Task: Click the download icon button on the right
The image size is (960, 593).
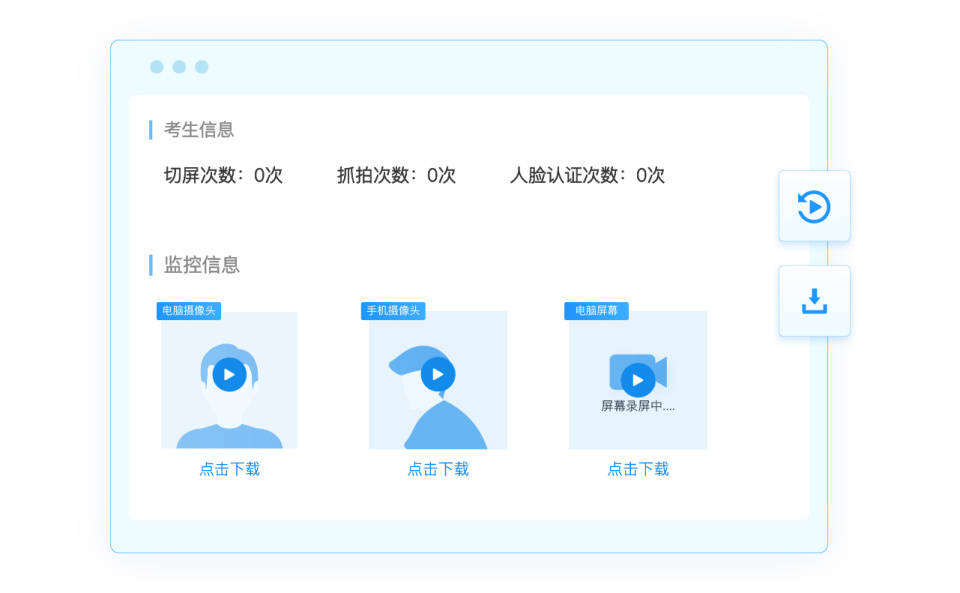Action: point(814,301)
